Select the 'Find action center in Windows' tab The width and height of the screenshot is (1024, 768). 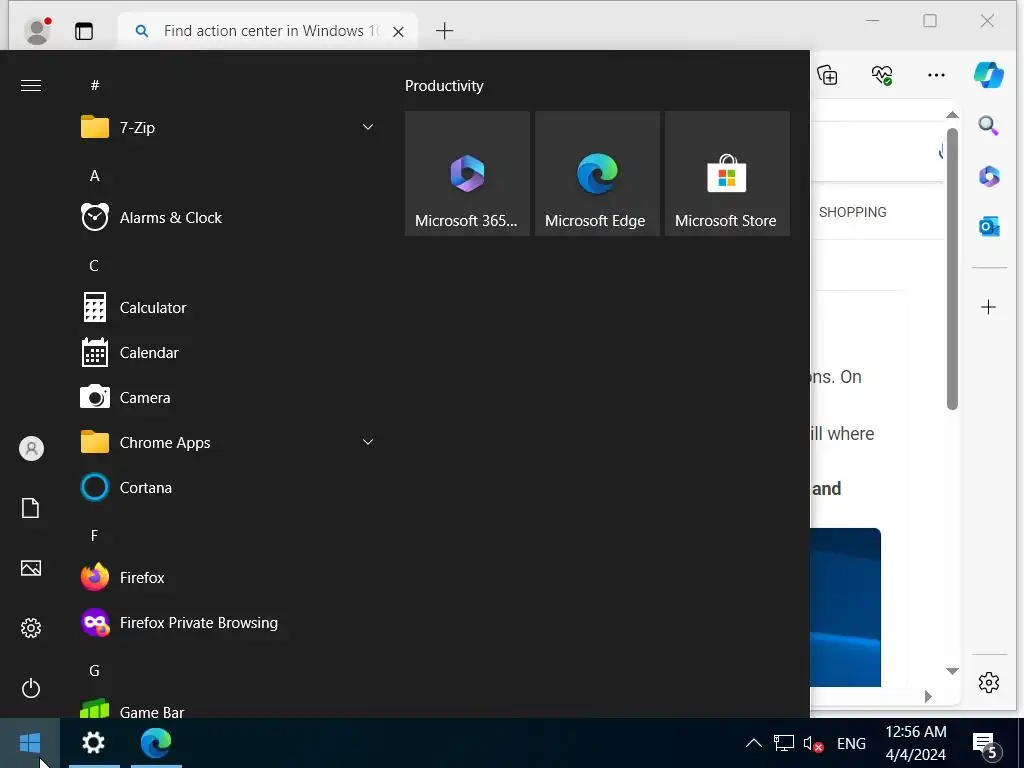coord(268,31)
